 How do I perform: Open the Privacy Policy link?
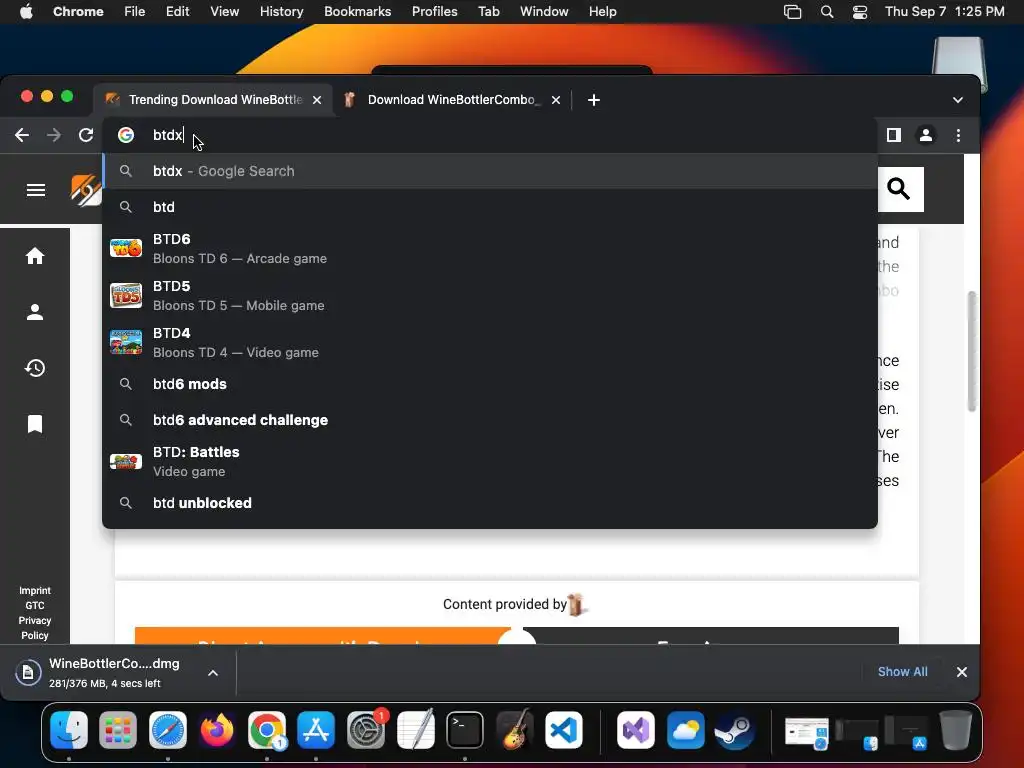[35, 628]
